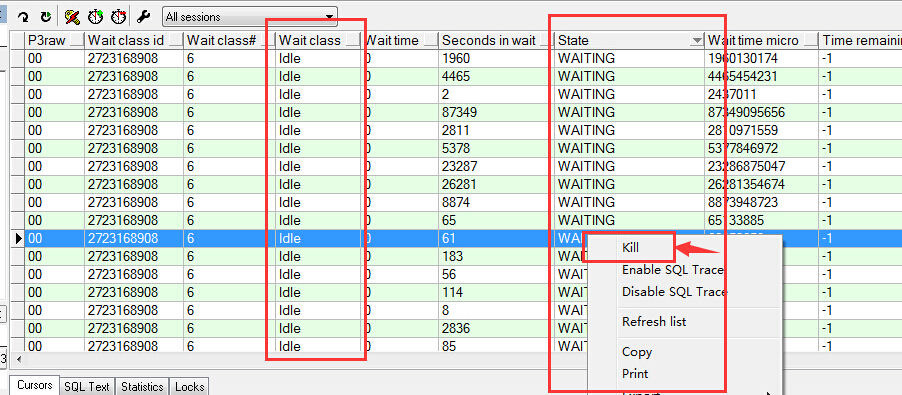The width and height of the screenshot is (902, 395).
Task: Click the Refresh sessions toolbar icon
Action: tap(23, 17)
